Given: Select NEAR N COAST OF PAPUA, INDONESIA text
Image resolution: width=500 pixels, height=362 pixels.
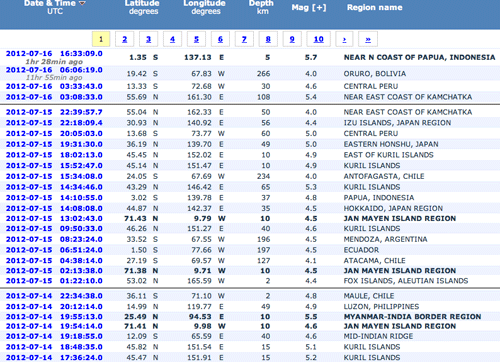Looking at the screenshot, I should pos(419,58).
